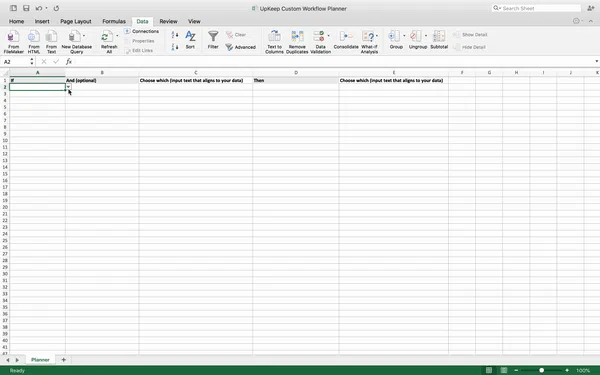Save the workbook from title bar

point(26,8)
